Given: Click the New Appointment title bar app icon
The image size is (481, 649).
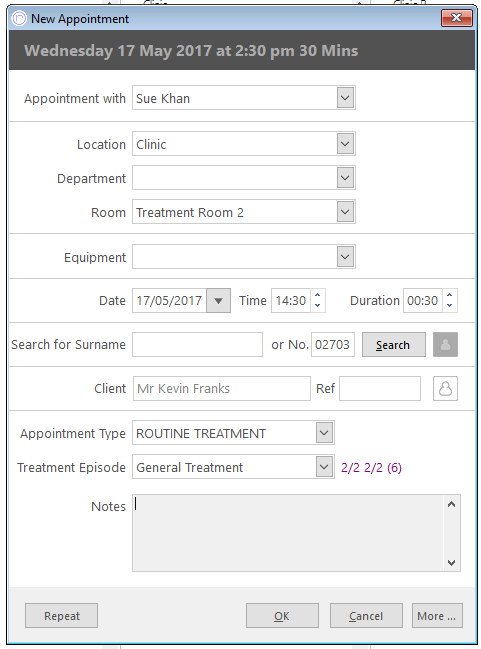Looking at the screenshot, I should [19, 19].
